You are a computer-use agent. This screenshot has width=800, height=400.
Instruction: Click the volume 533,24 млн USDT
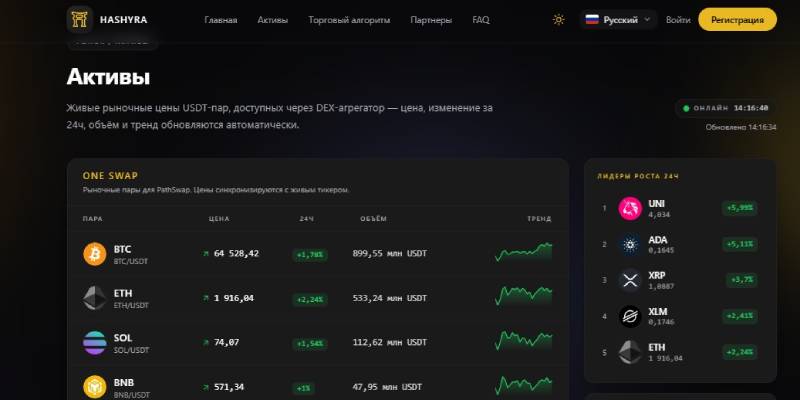390,298
